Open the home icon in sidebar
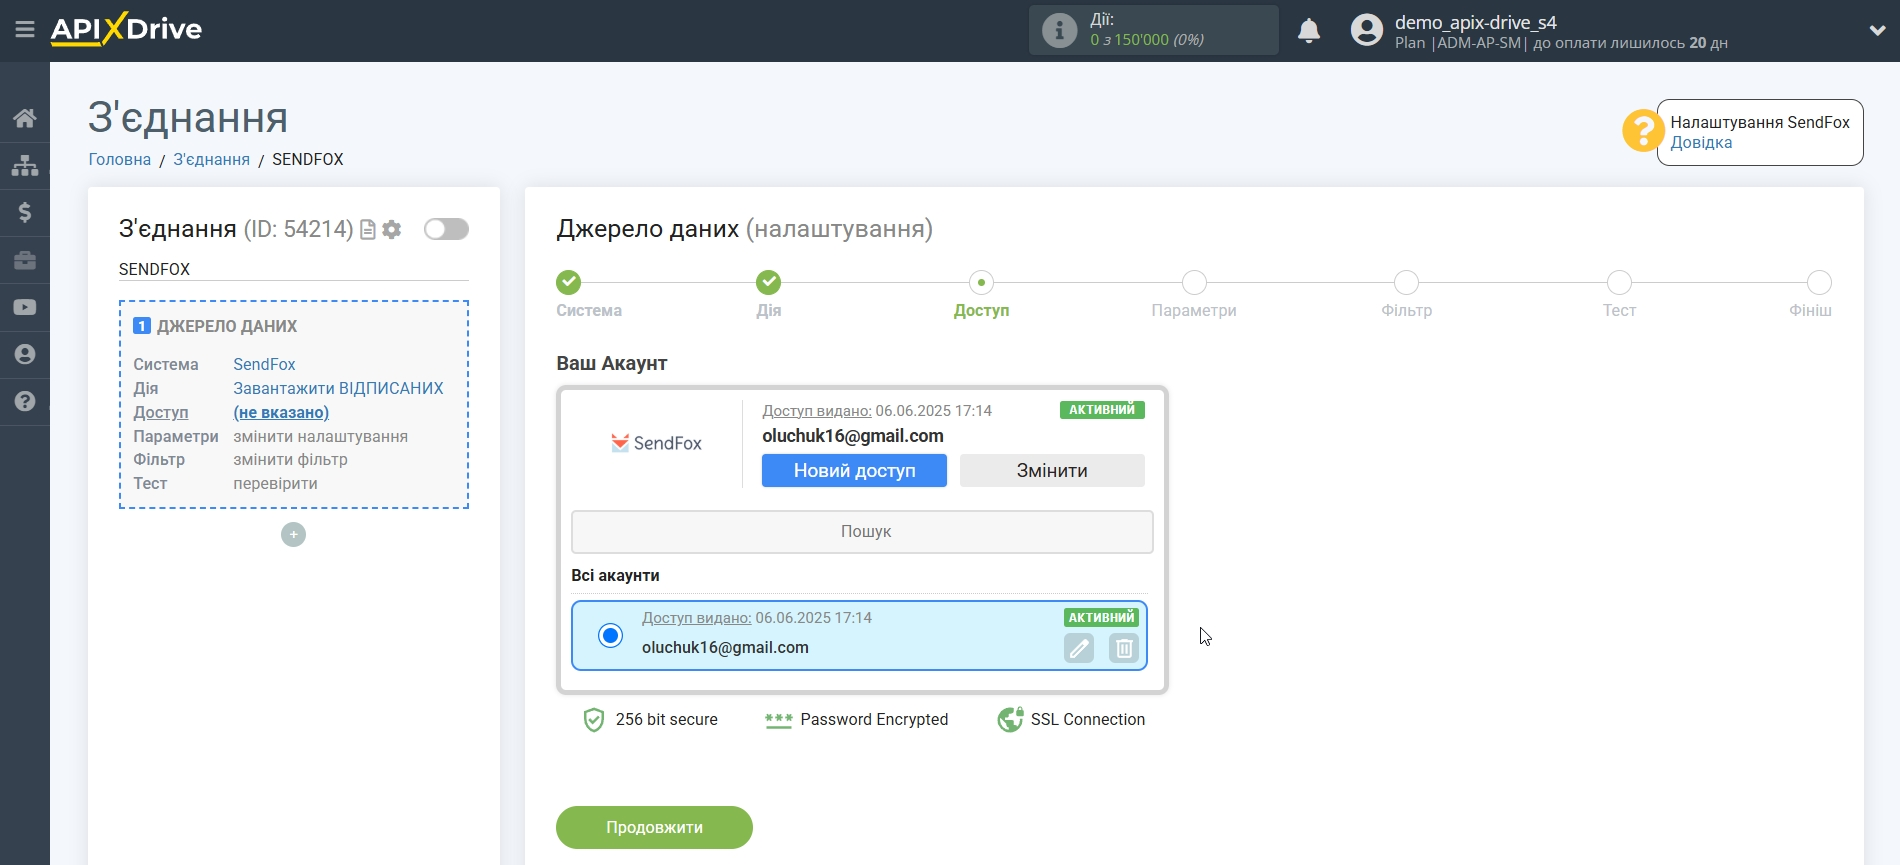 coord(25,118)
